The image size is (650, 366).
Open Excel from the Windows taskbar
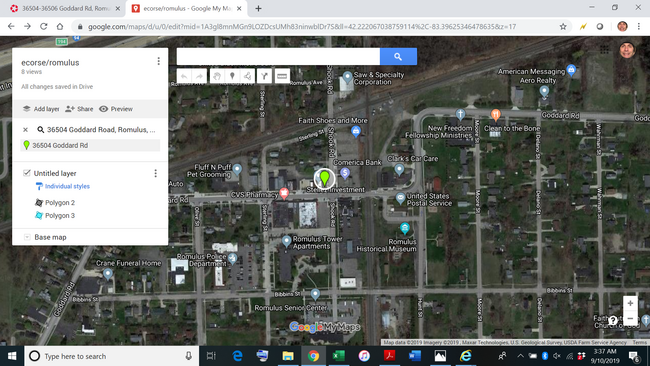(x=339, y=356)
